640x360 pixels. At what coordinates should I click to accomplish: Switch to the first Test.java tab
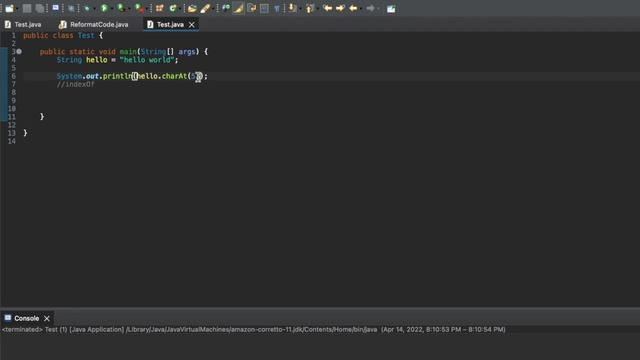coord(23,24)
